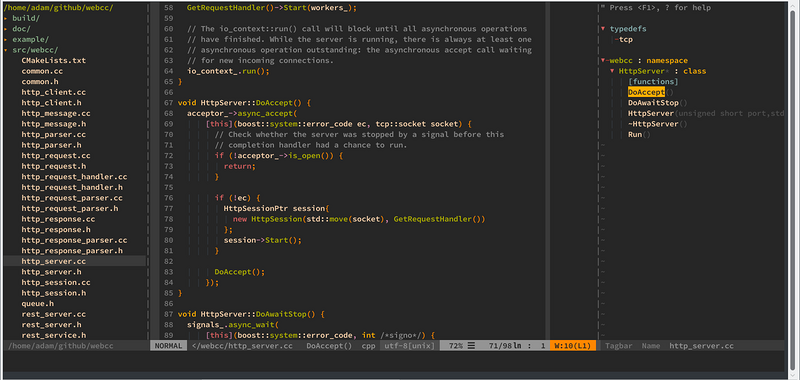800x380 pixels.
Task: Open http_message.cc file
Action: click(56, 114)
